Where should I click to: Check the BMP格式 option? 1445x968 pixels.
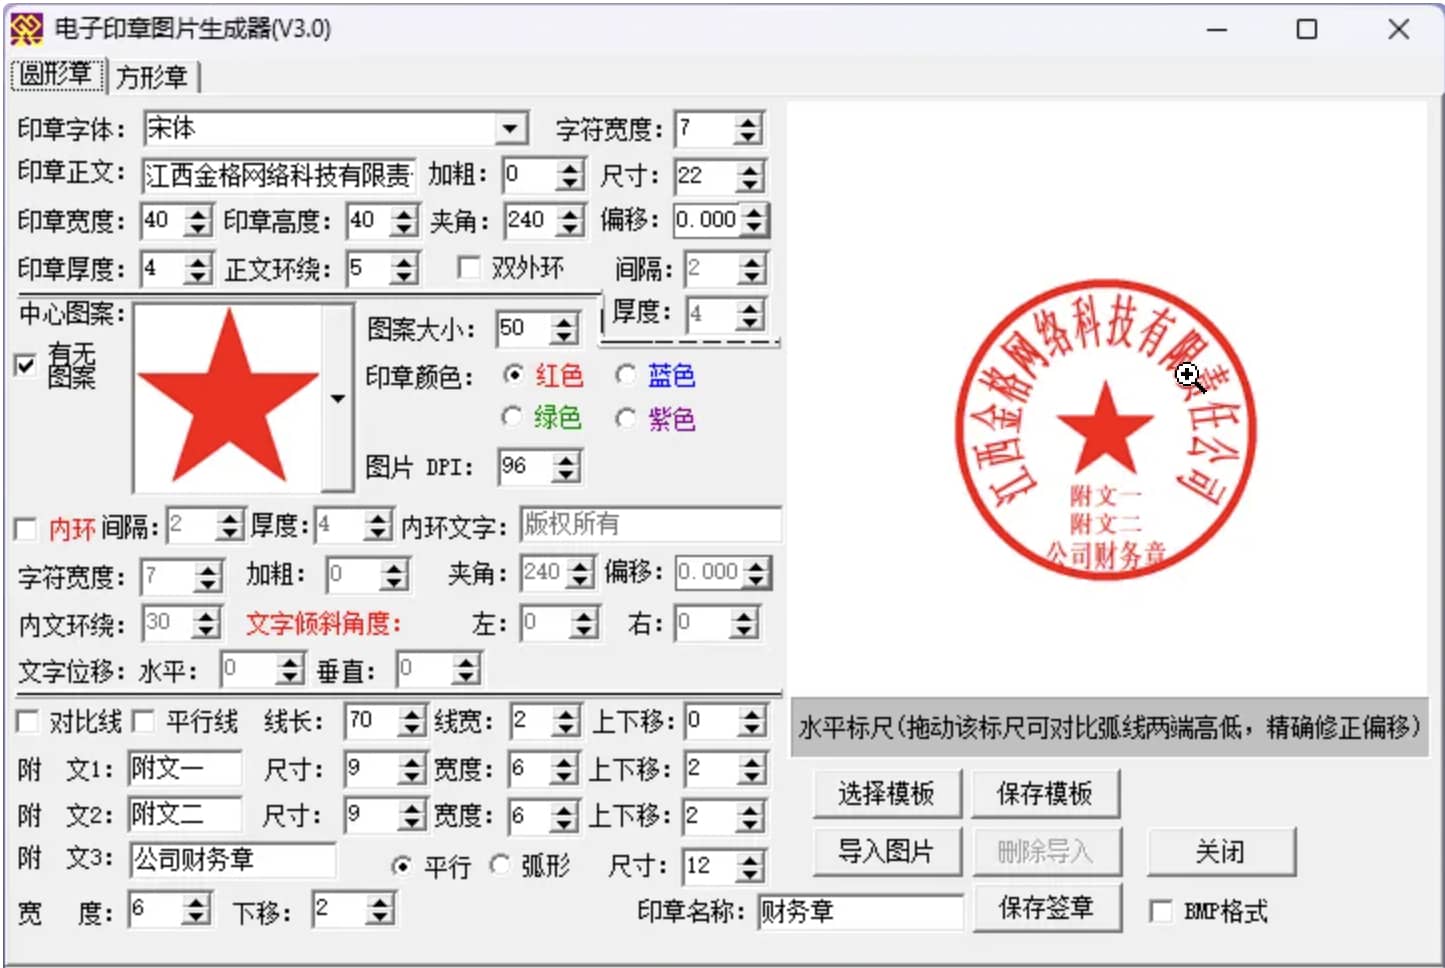(1161, 911)
